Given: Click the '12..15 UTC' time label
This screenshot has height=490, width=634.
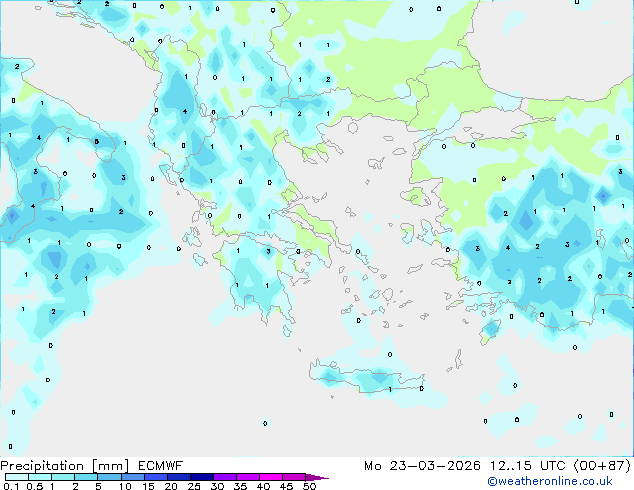Looking at the screenshot, I should coord(528,466).
